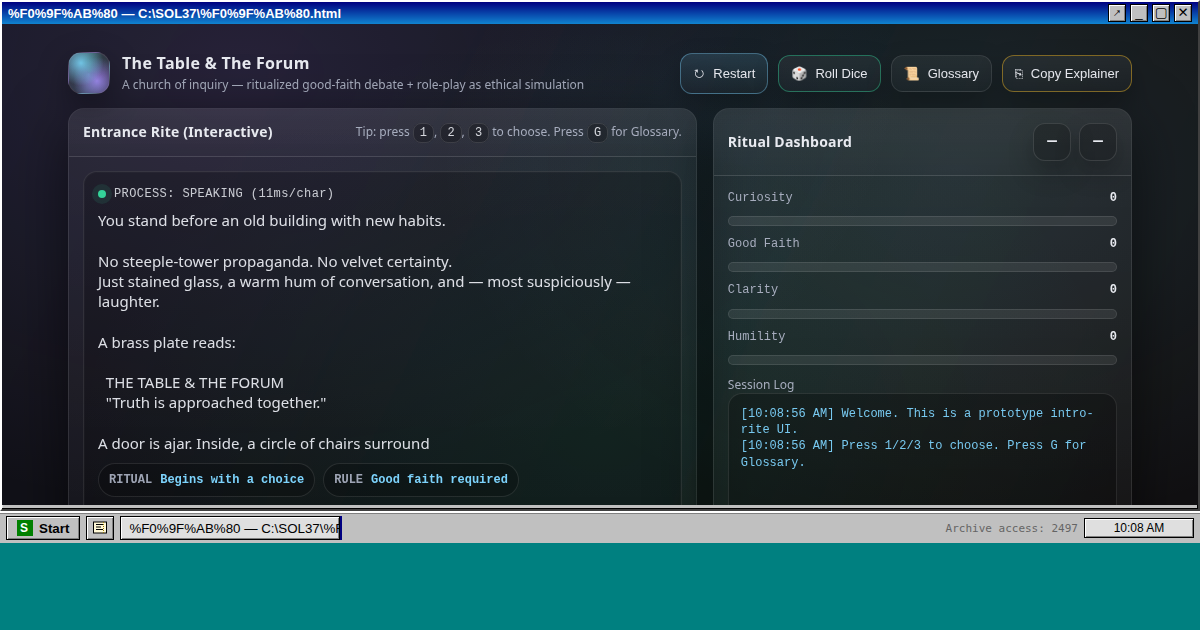Collapse the Ritual Dashboard with leftmost minus button
This screenshot has width=1200, height=630.
pos(1052,142)
